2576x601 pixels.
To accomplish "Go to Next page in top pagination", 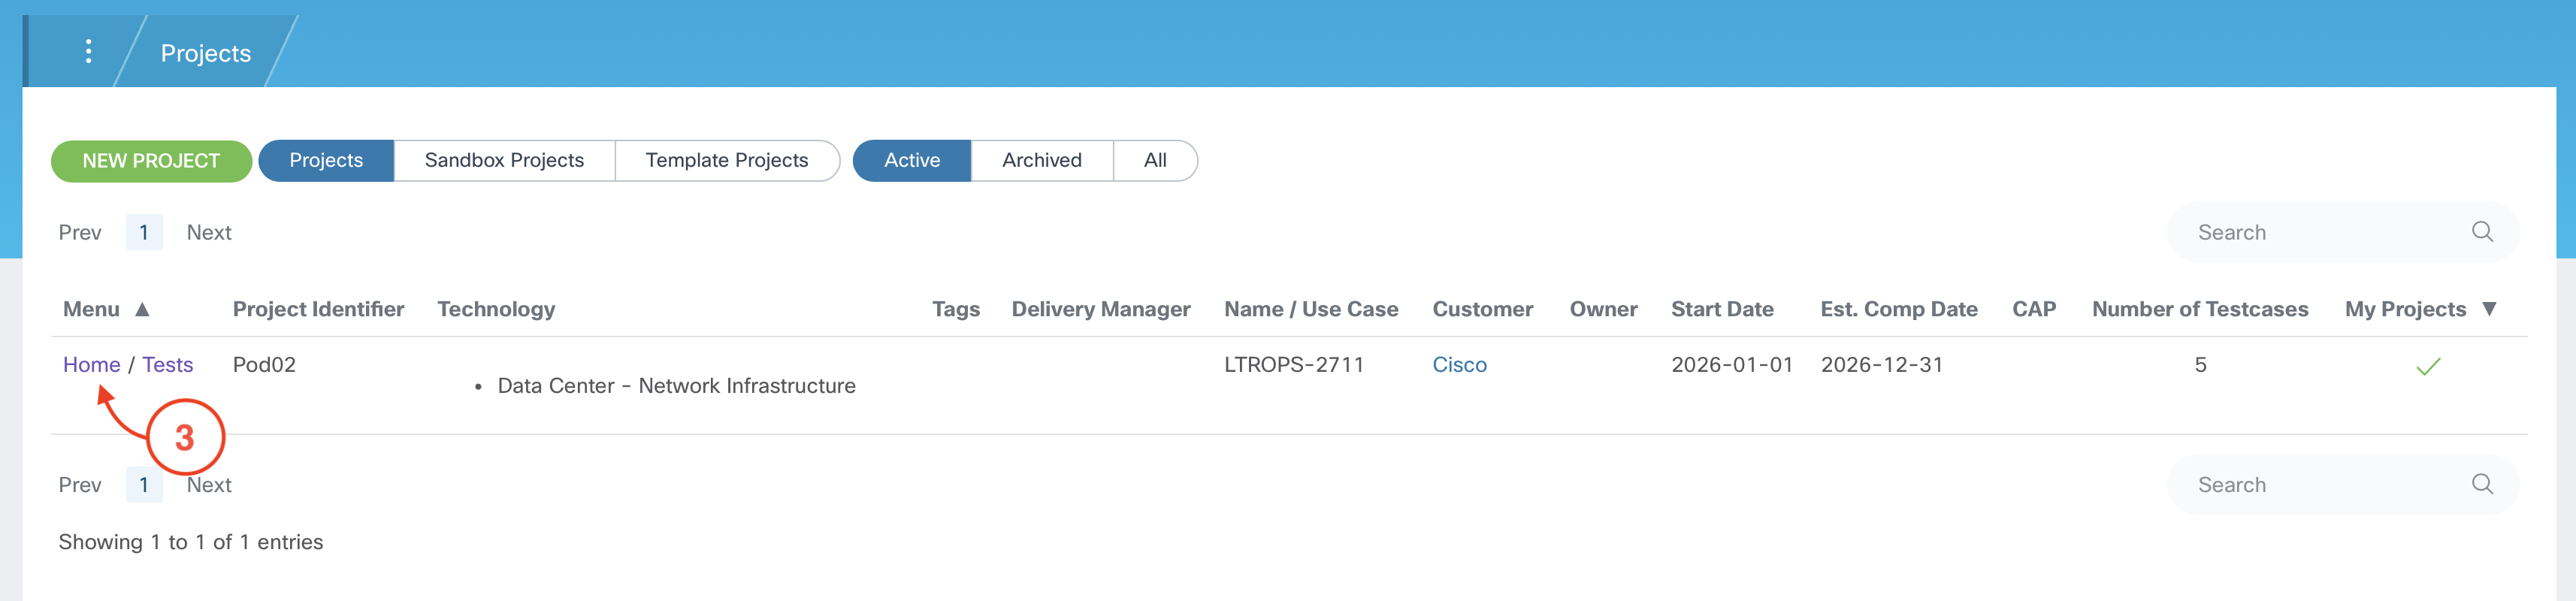I will [209, 233].
